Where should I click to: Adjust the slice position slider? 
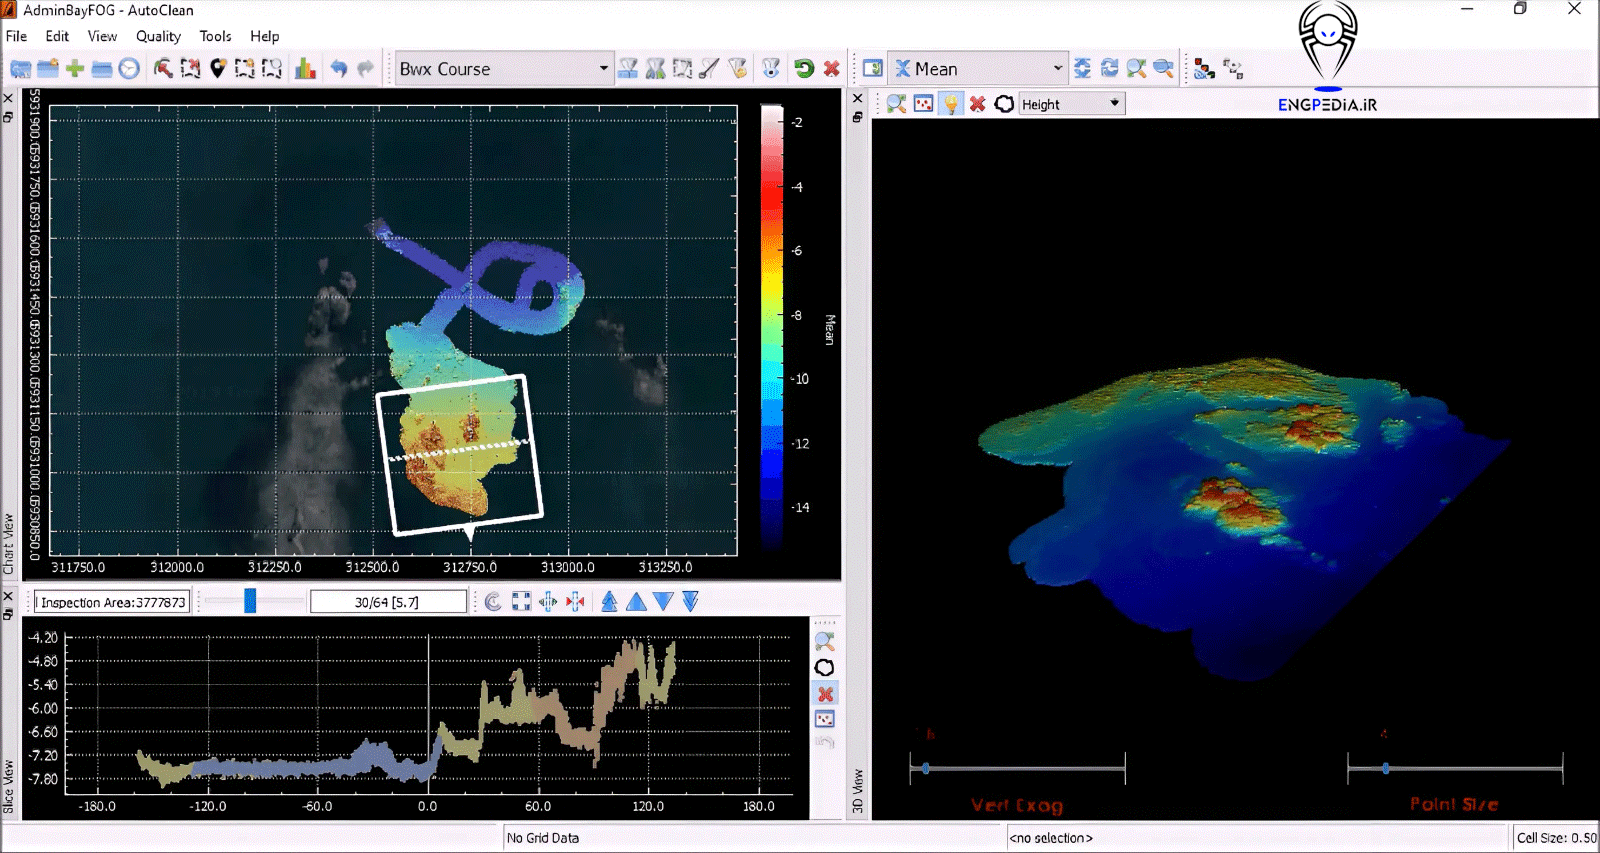point(250,601)
